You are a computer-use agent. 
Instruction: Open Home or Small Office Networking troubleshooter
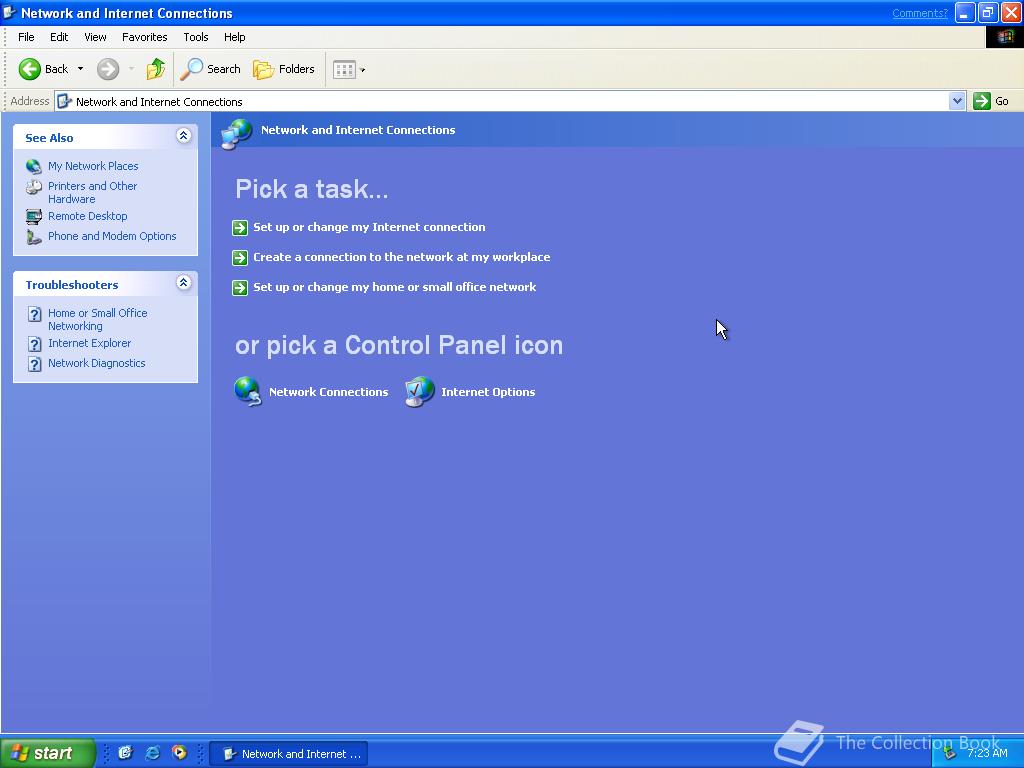tap(97, 319)
